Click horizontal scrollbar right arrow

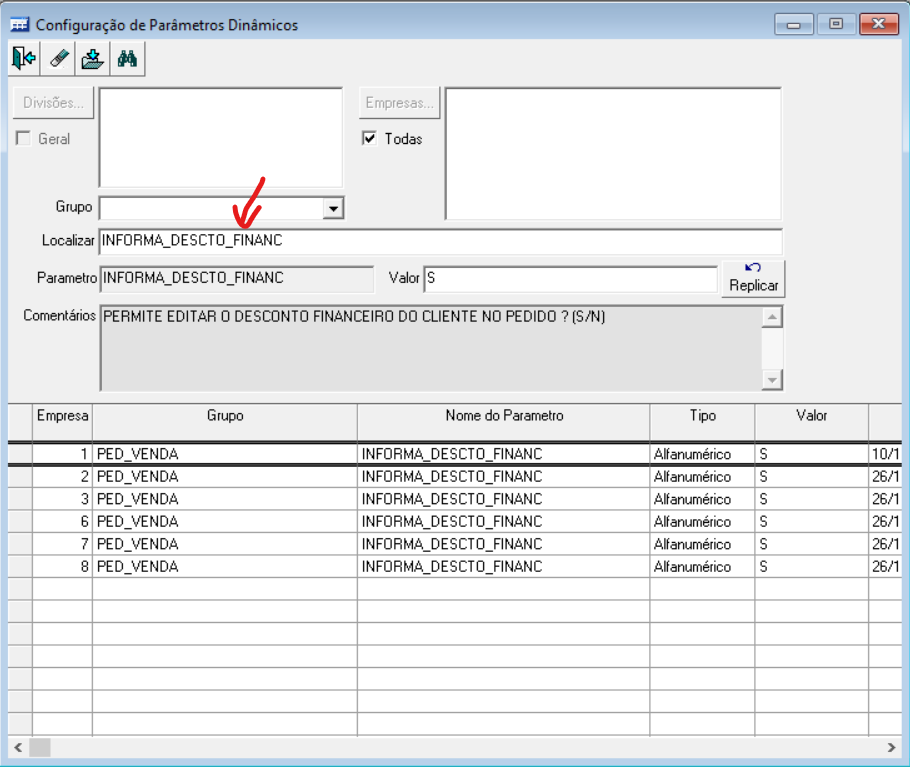(x=891, y=747)
